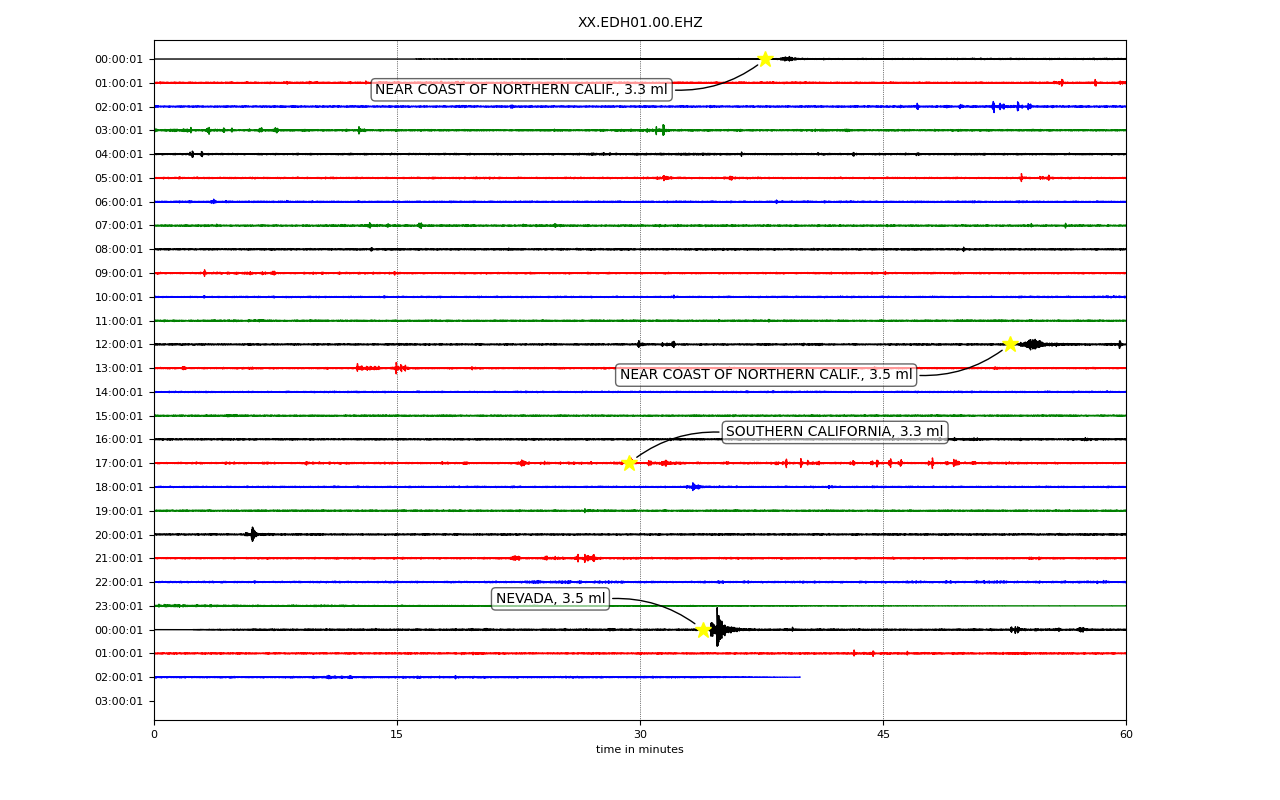The height and width of the screenshot is (800, 1280).
Task: Click the "time in minutes" axis label
Action: tap(640, 750)
